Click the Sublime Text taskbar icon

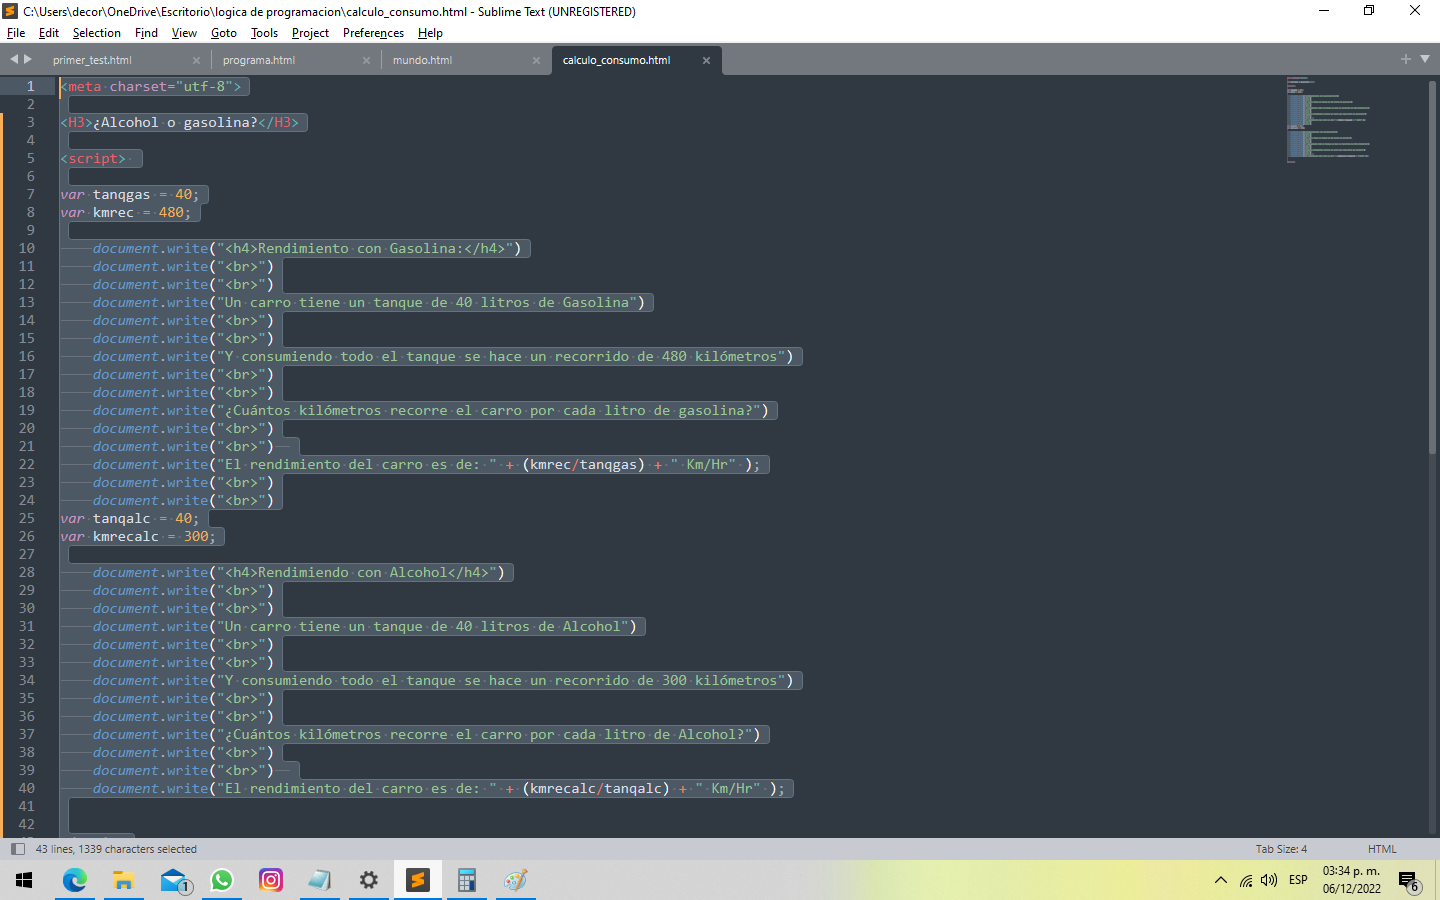[x=418, y=880]
